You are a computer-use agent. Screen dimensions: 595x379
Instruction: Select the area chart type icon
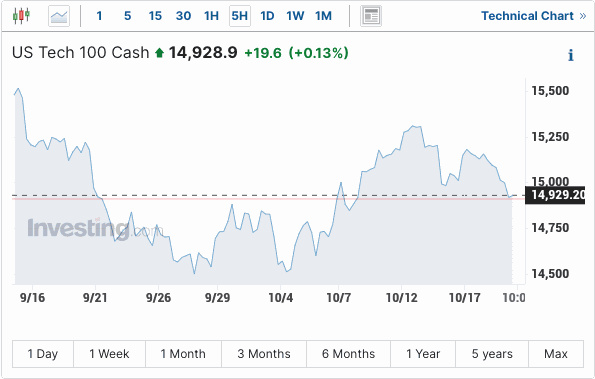click(x=59, y=16)
